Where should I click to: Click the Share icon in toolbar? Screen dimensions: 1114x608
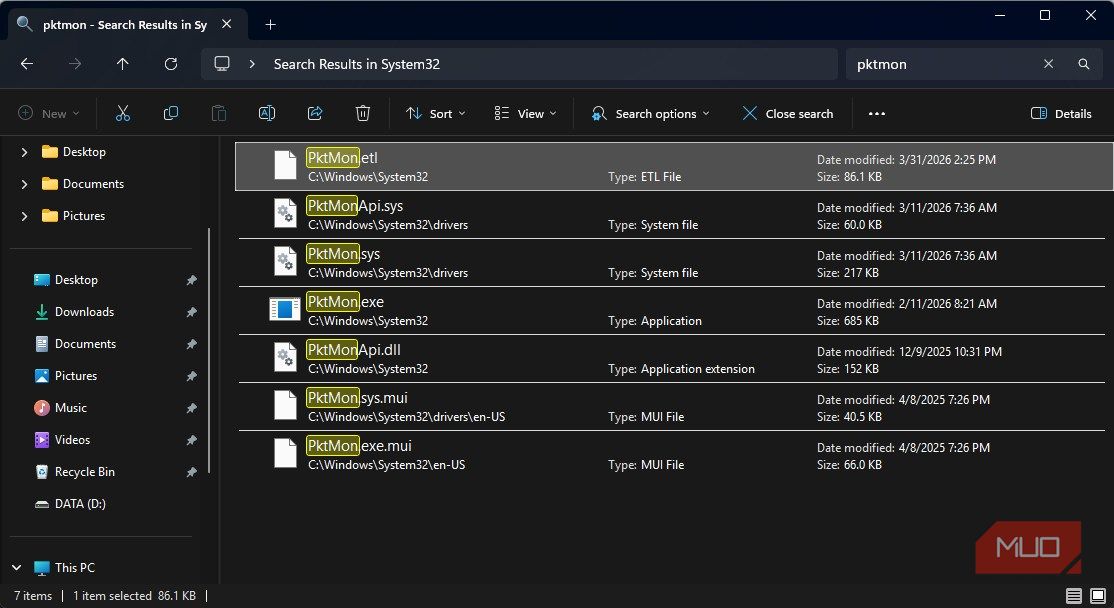click(315, 114)
